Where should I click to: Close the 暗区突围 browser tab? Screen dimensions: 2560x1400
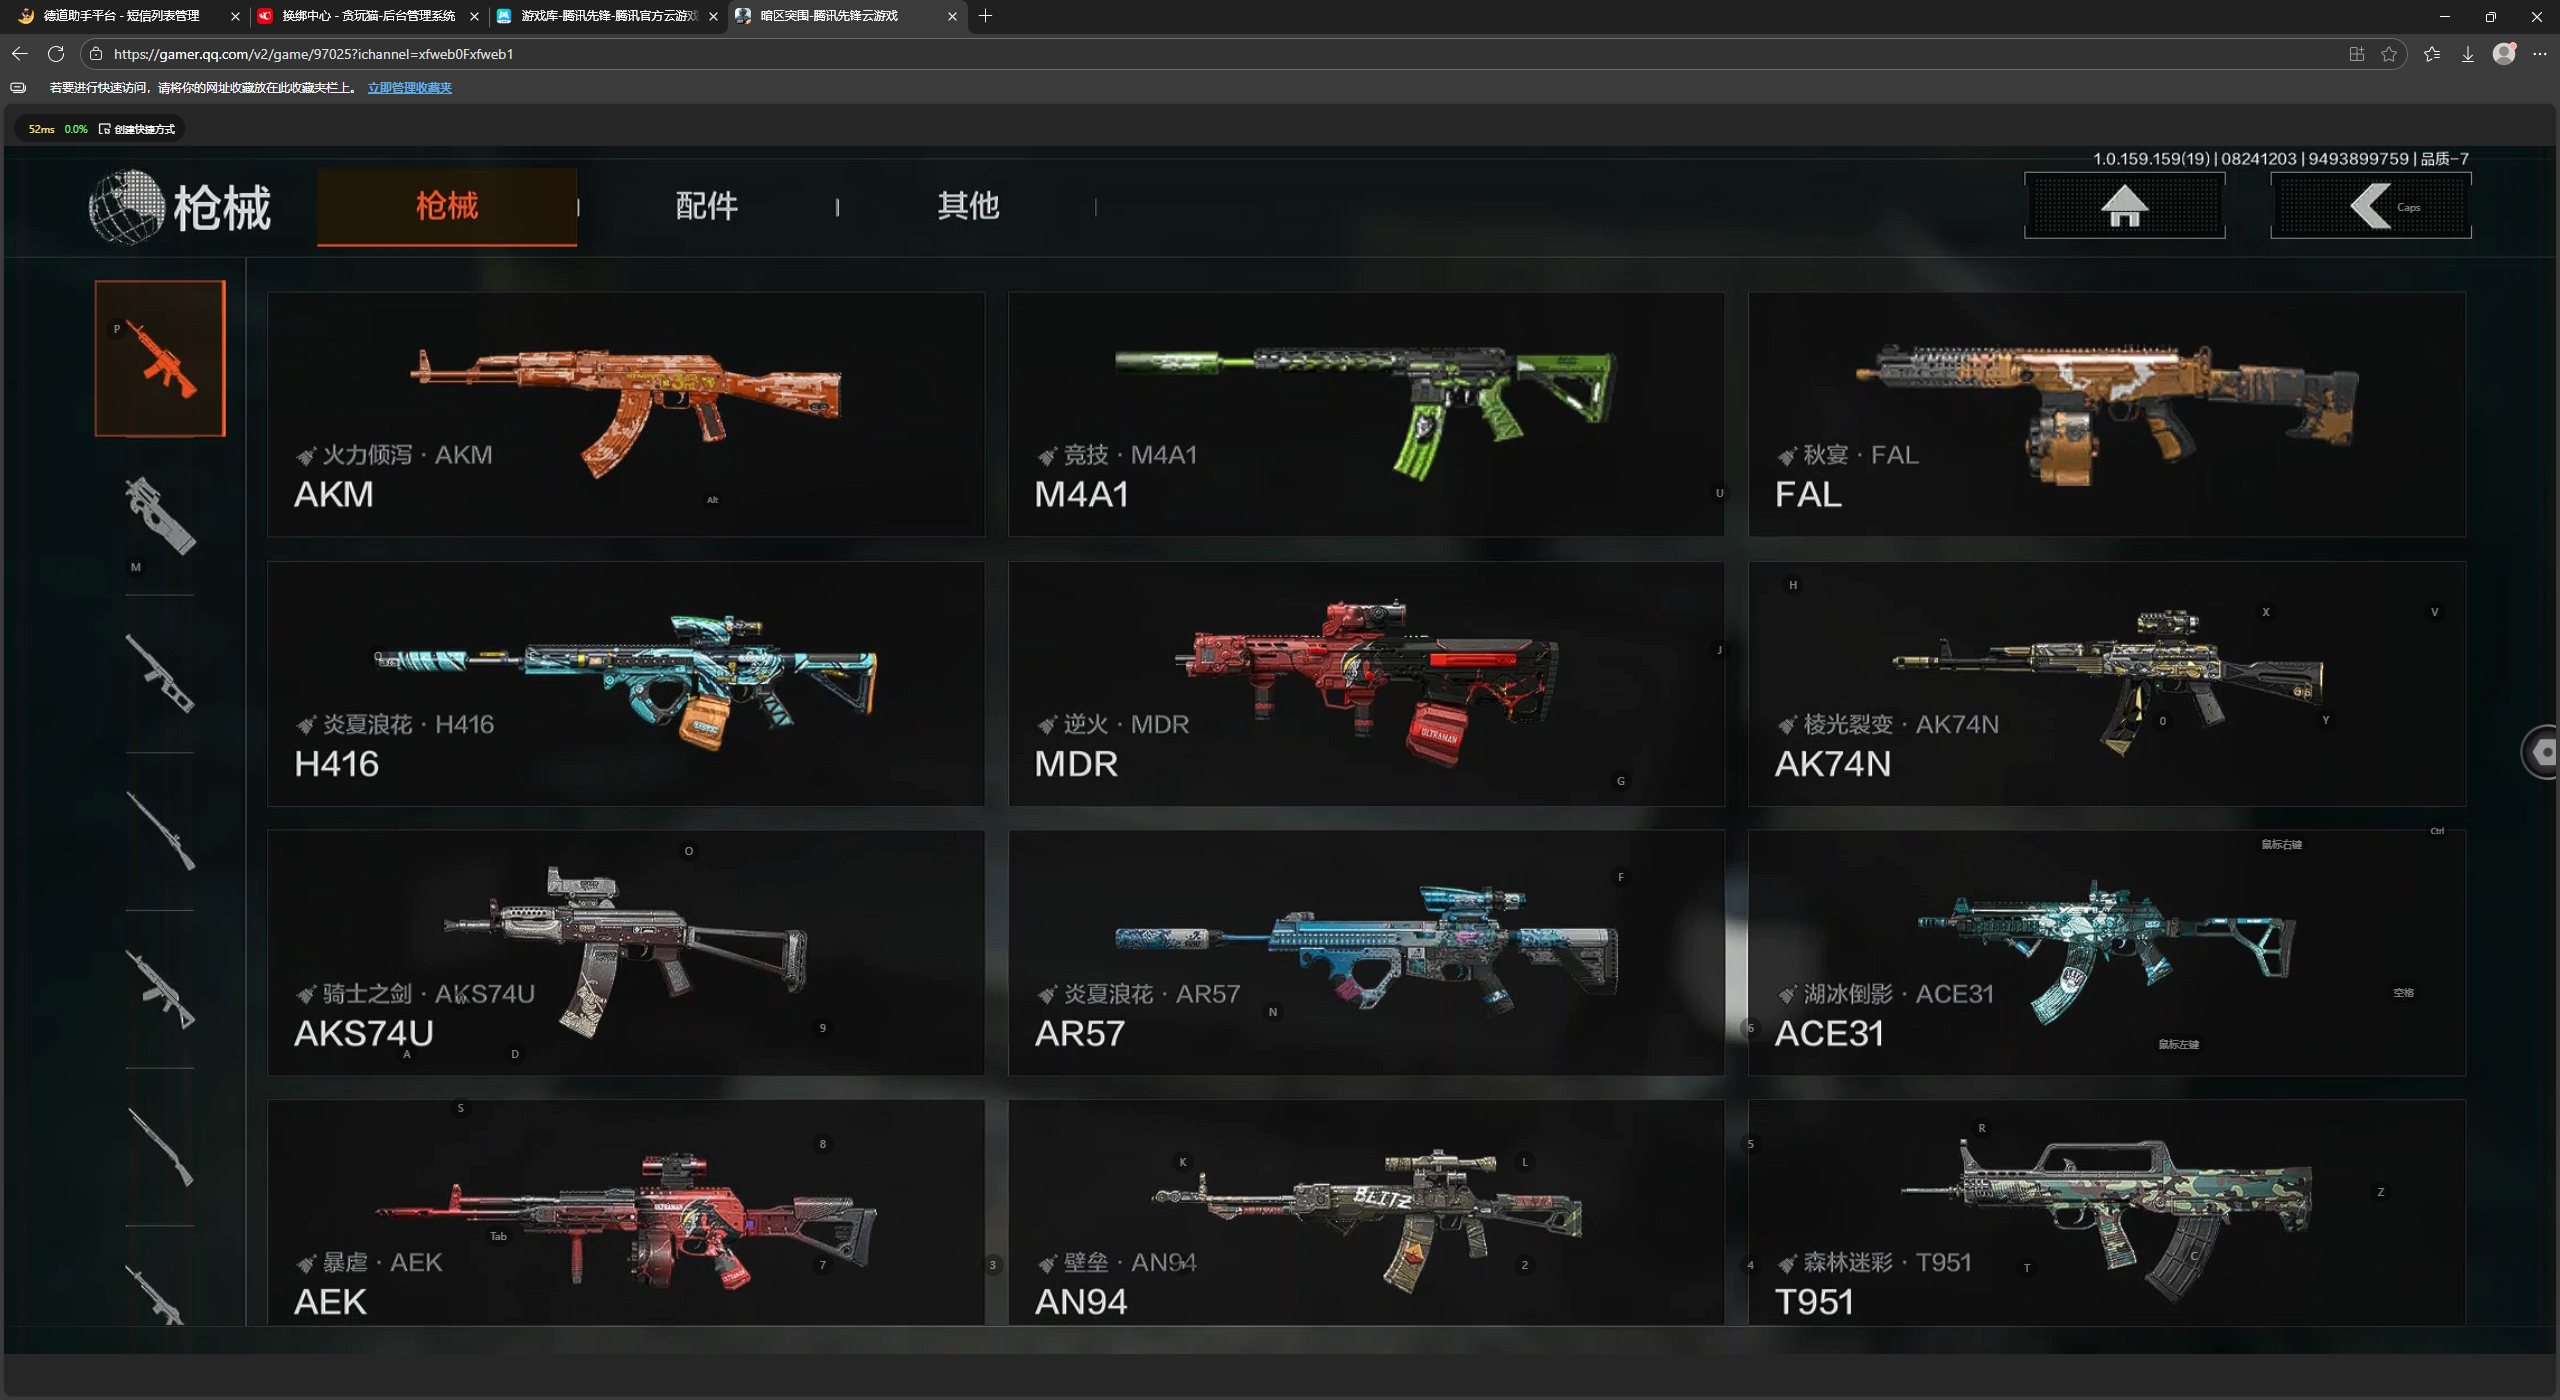tap(952, 16)
